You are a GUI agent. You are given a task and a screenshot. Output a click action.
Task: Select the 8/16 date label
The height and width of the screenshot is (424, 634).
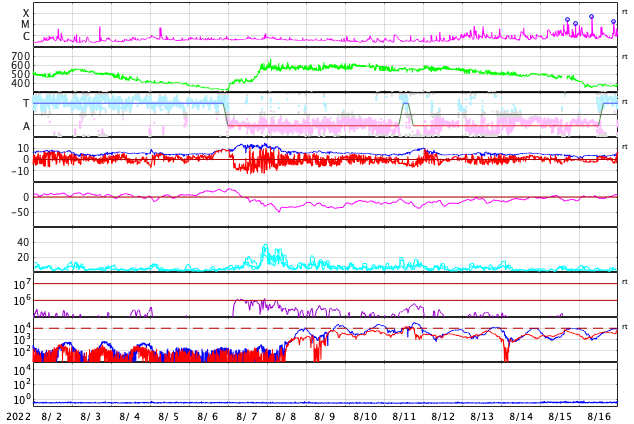point(599,417)
